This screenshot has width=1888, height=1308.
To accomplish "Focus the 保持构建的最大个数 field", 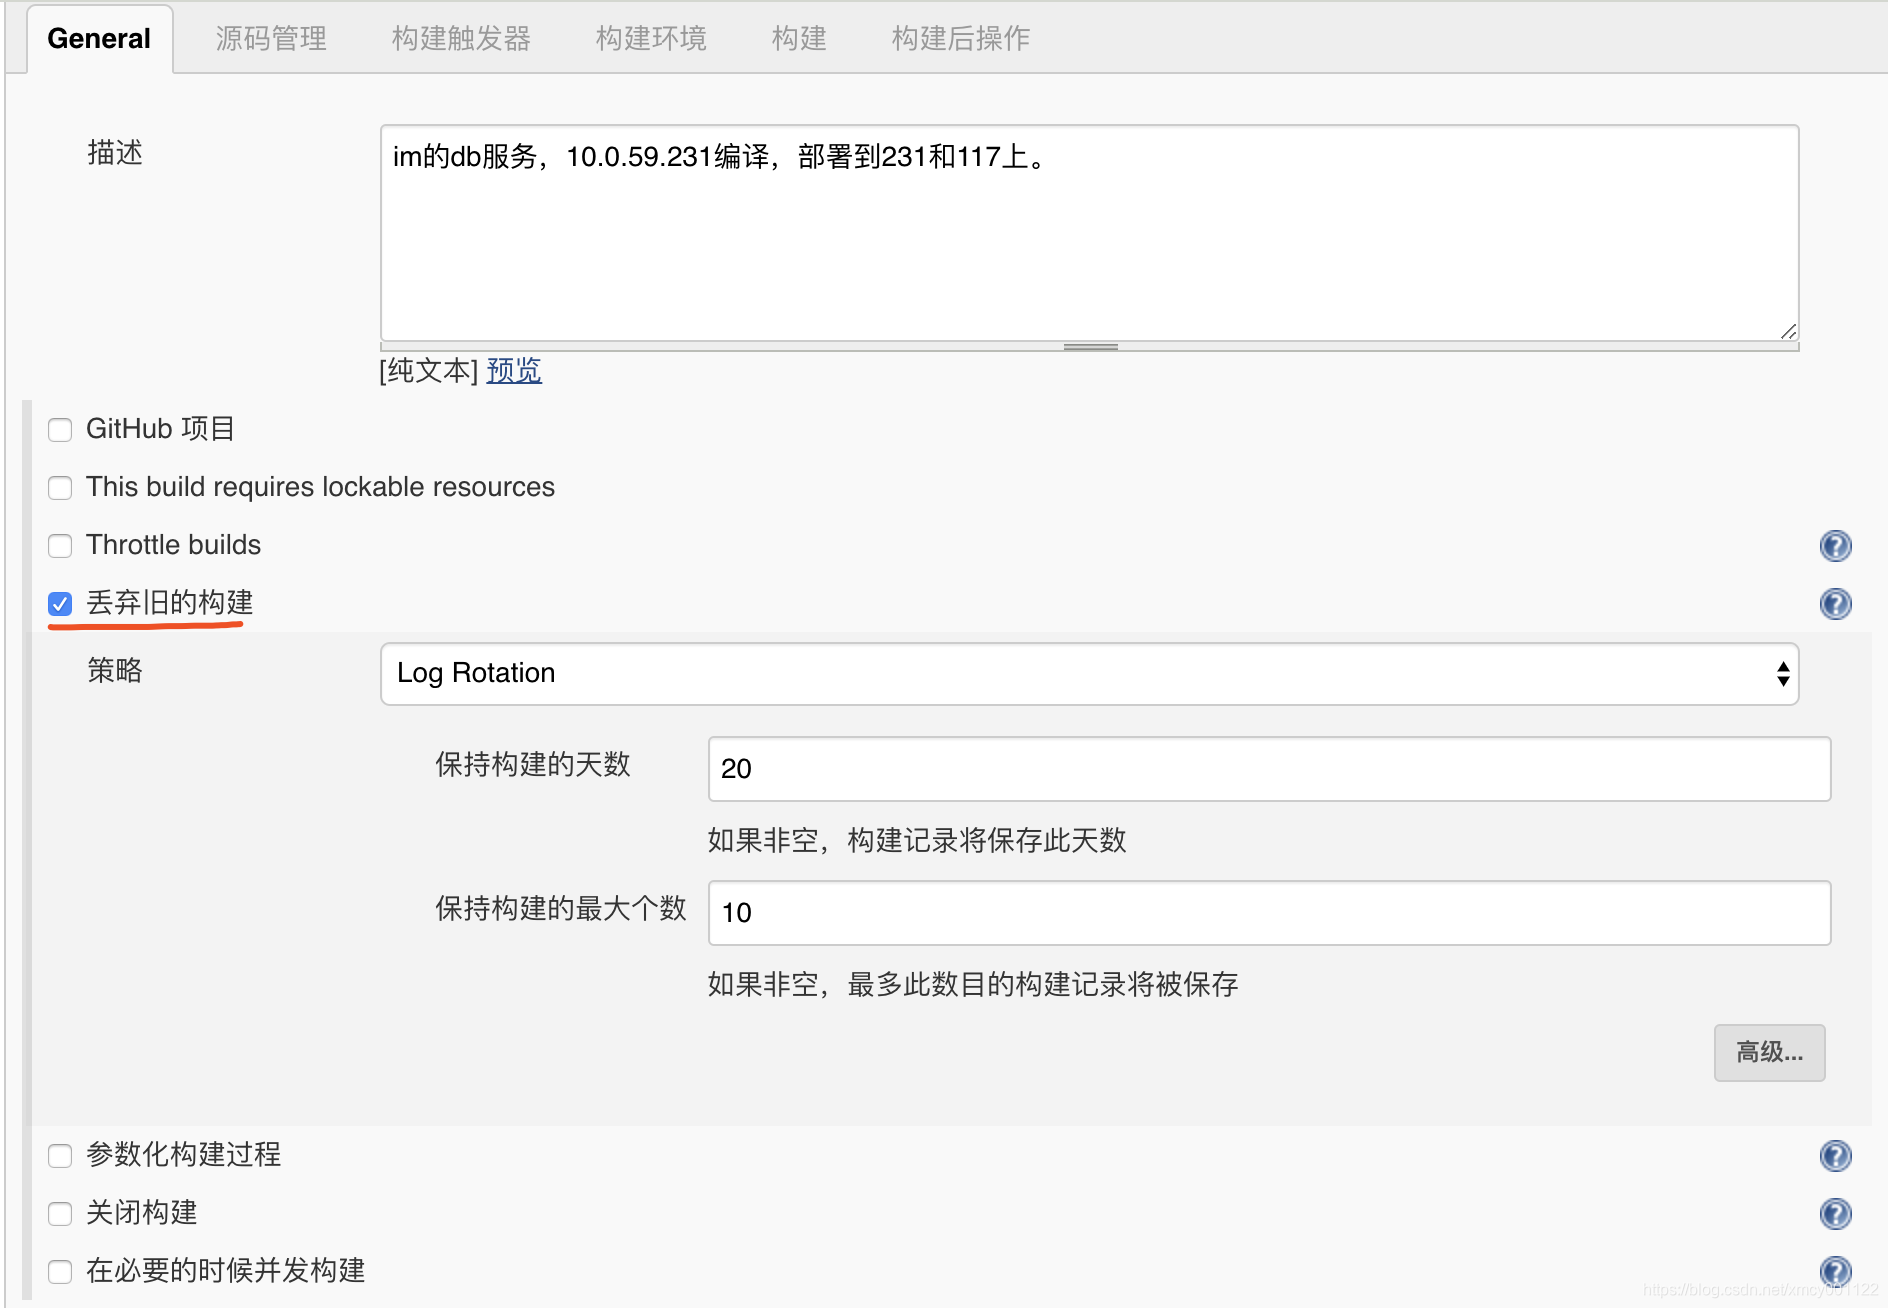I will click(1269, 913).
